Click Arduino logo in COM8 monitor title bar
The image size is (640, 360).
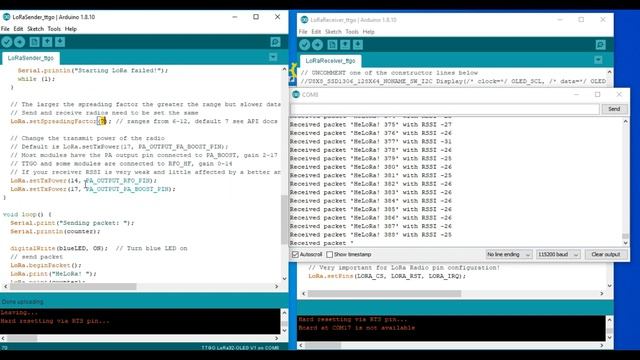(x=296, y=94)
